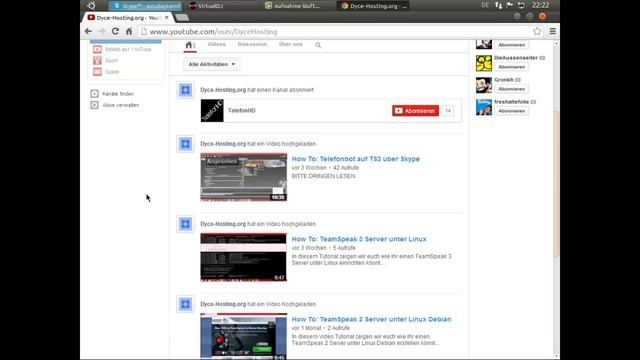This screenshot has height=360, width=640.
Task: Open the Ubuntu dash logo in top panel
Action: point(91,5)
